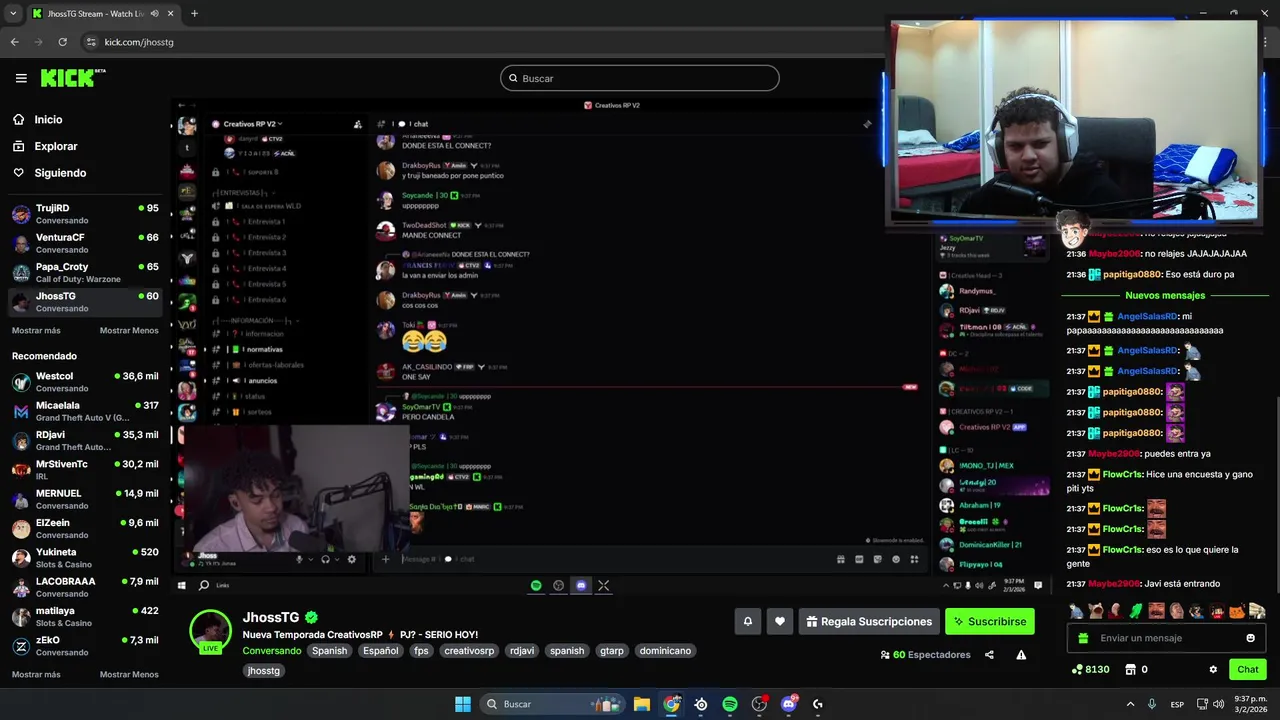
Task: Click the JhossTG live avatar
Action: [211, 631]
